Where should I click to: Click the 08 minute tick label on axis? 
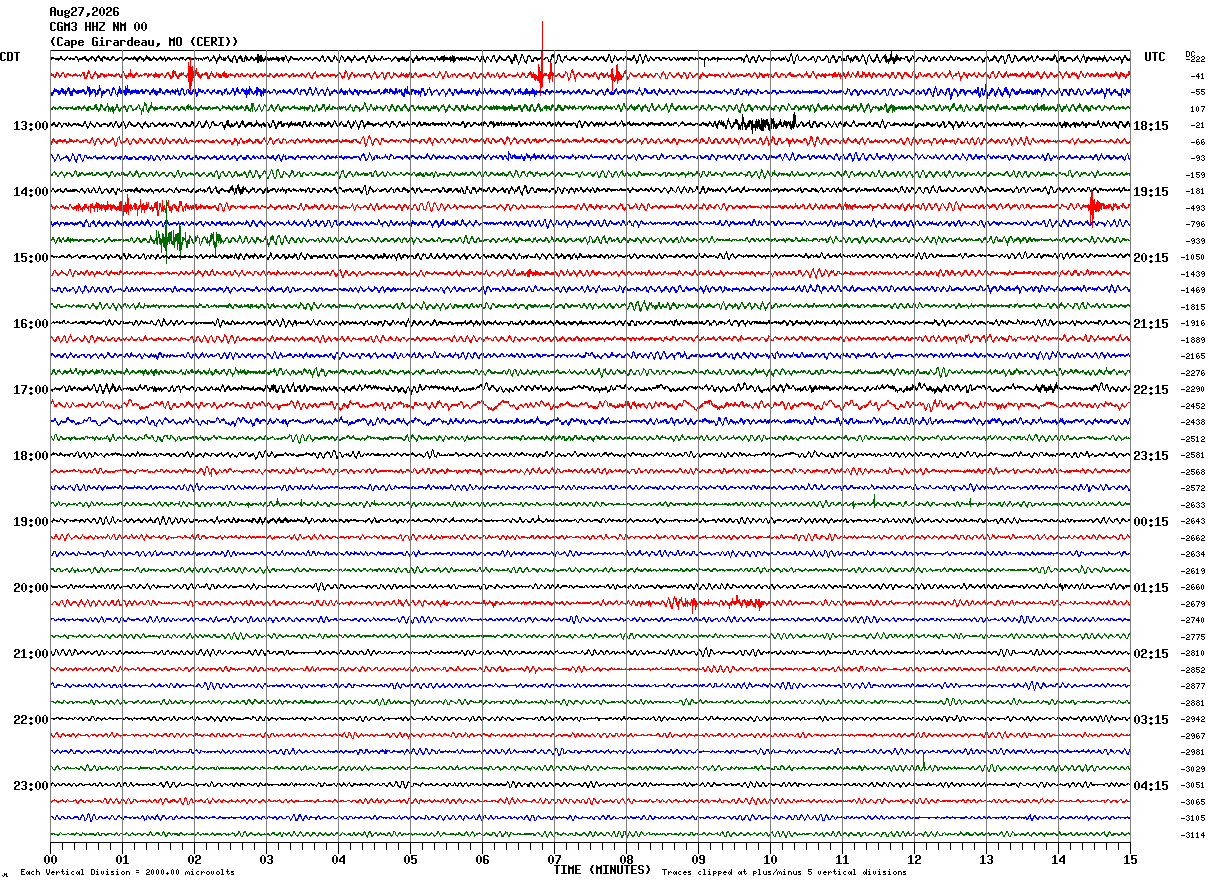tap(626, 859)
